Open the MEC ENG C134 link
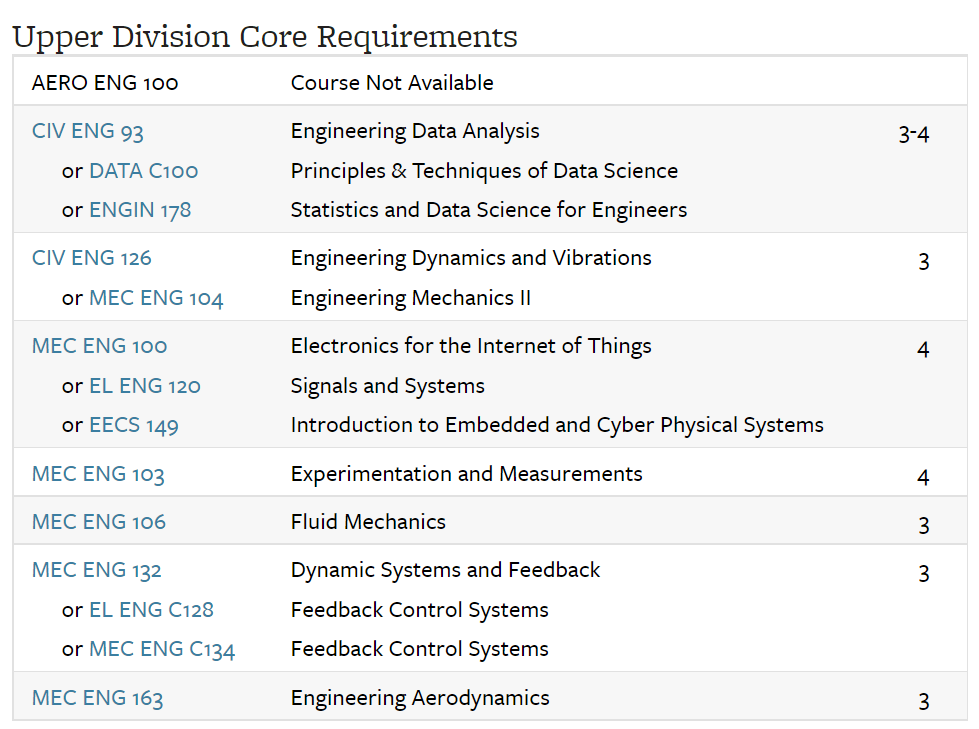The height and width of the screenshot is (729, 979). pos(162,649)
